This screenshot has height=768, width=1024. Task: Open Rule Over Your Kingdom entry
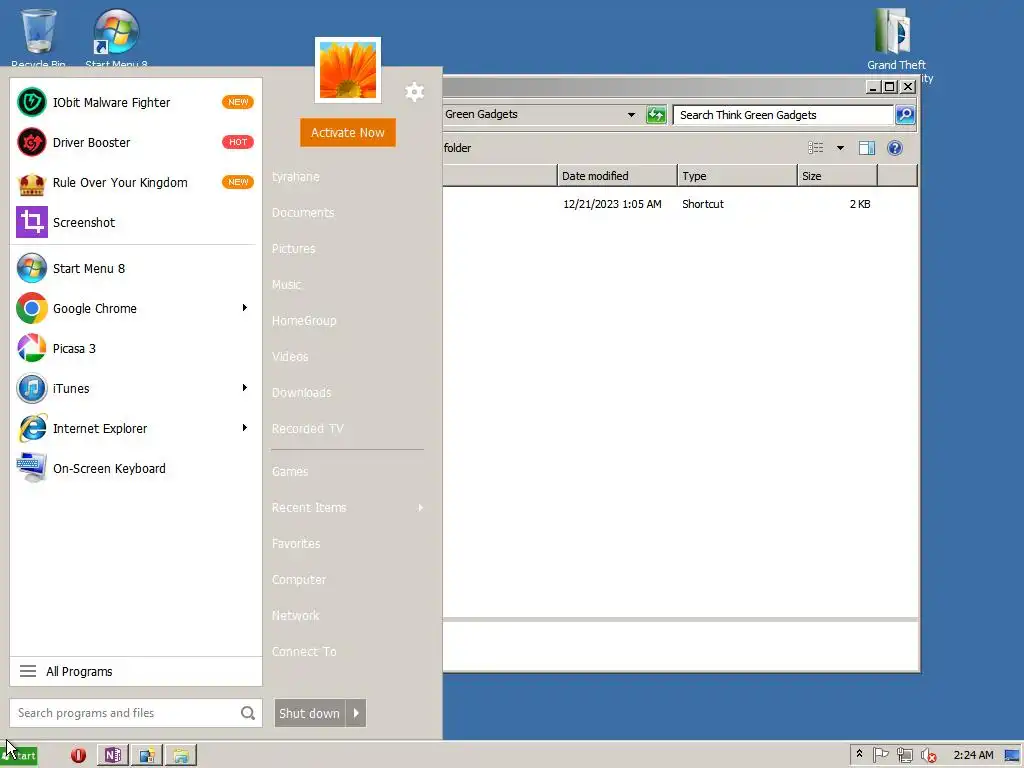[x=136, y=182]
